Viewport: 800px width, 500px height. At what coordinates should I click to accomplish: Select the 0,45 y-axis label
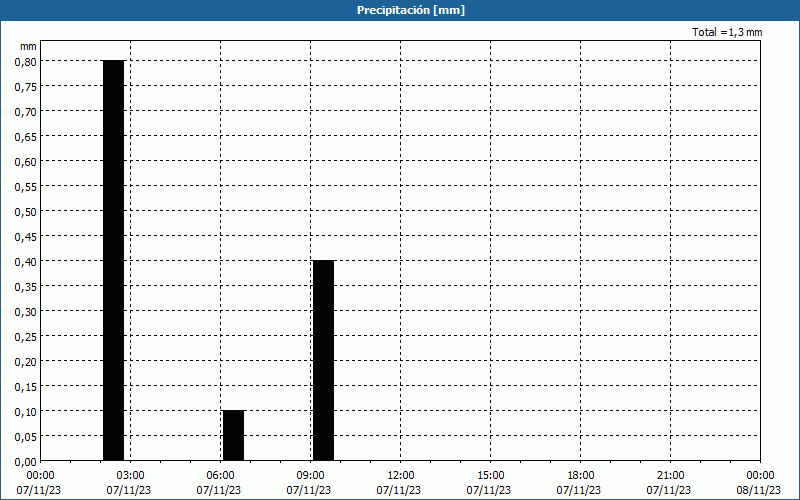(x=26, y=237)
